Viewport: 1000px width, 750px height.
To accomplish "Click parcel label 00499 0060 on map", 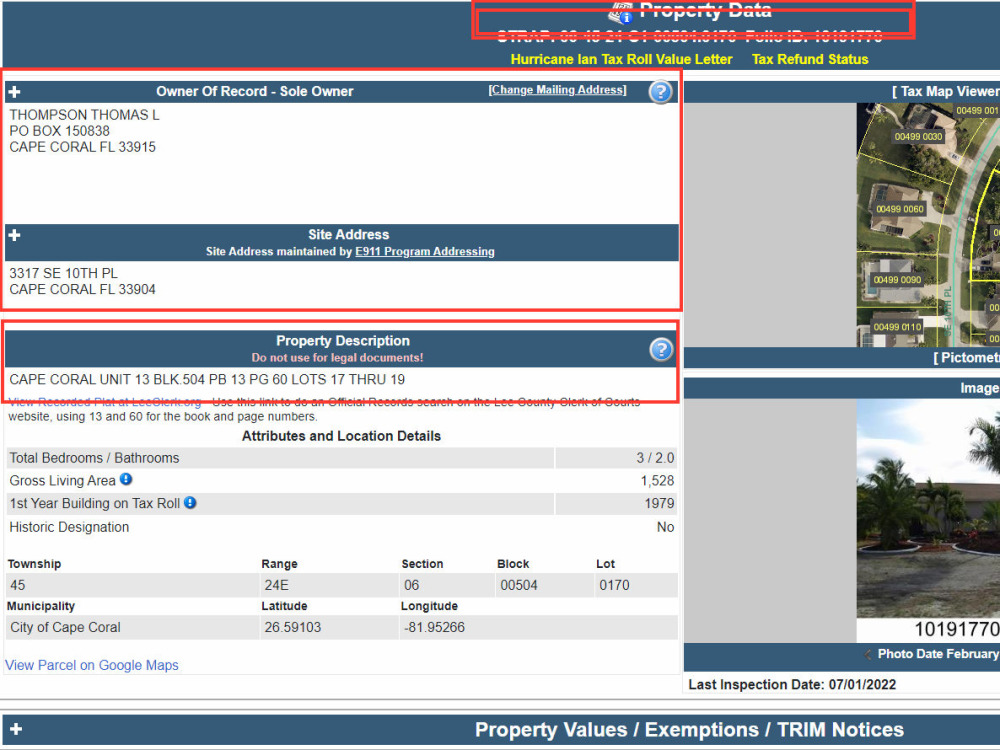I will (x=899, y=209).
